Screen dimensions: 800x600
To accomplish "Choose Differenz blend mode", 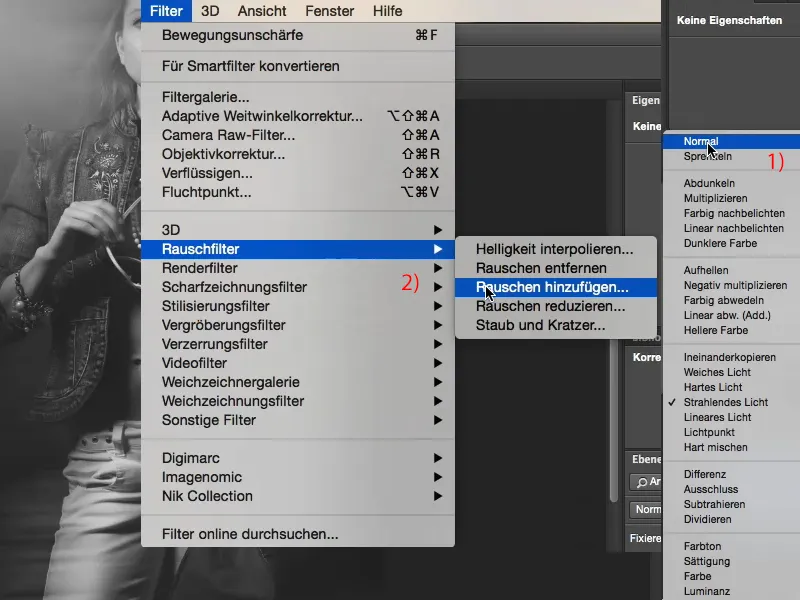I will coord(731,474).
